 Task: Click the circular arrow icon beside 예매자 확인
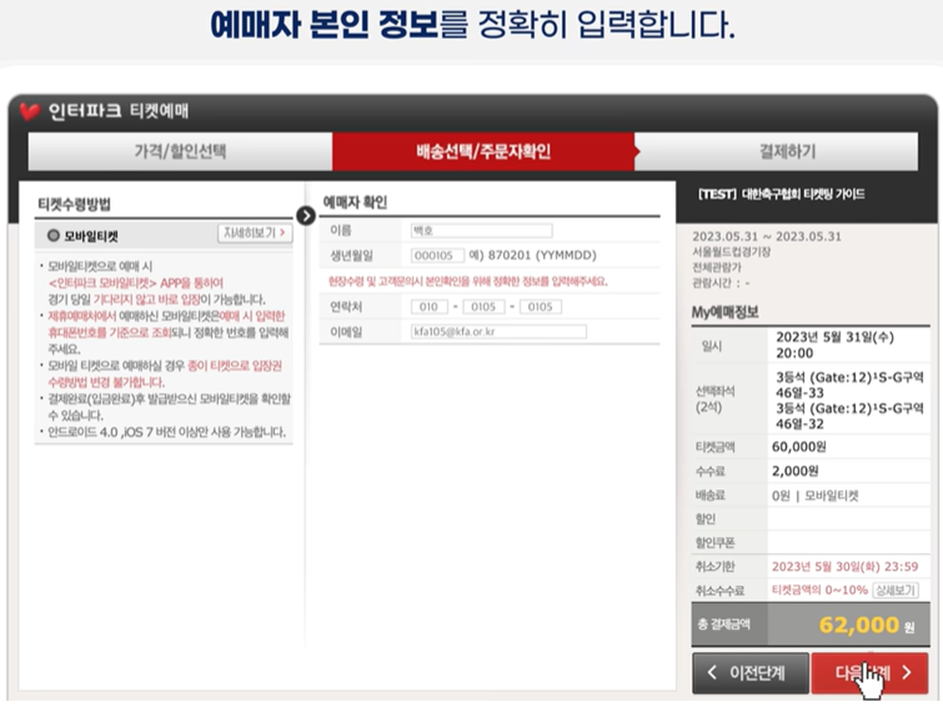coord(306,215)
